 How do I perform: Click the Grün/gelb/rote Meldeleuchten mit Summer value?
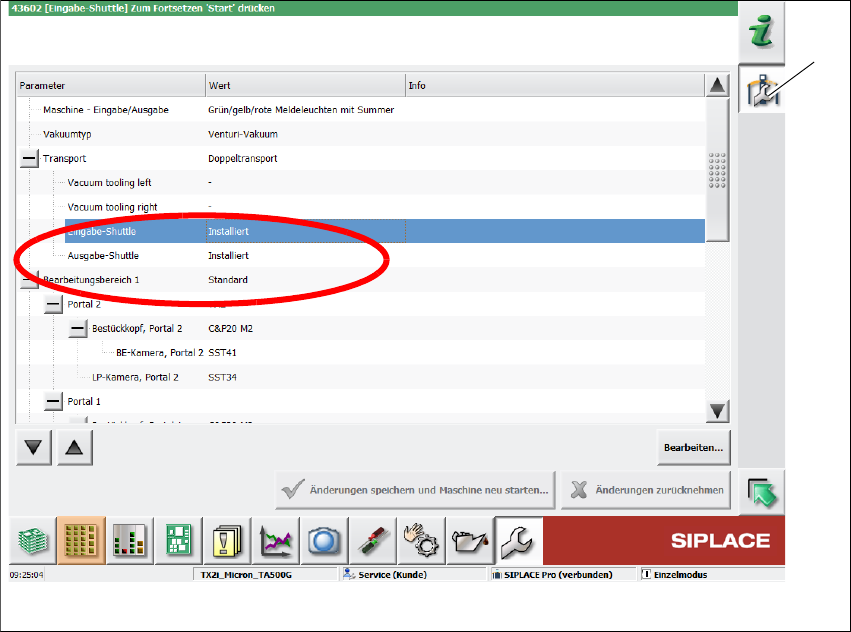point(301,110)
